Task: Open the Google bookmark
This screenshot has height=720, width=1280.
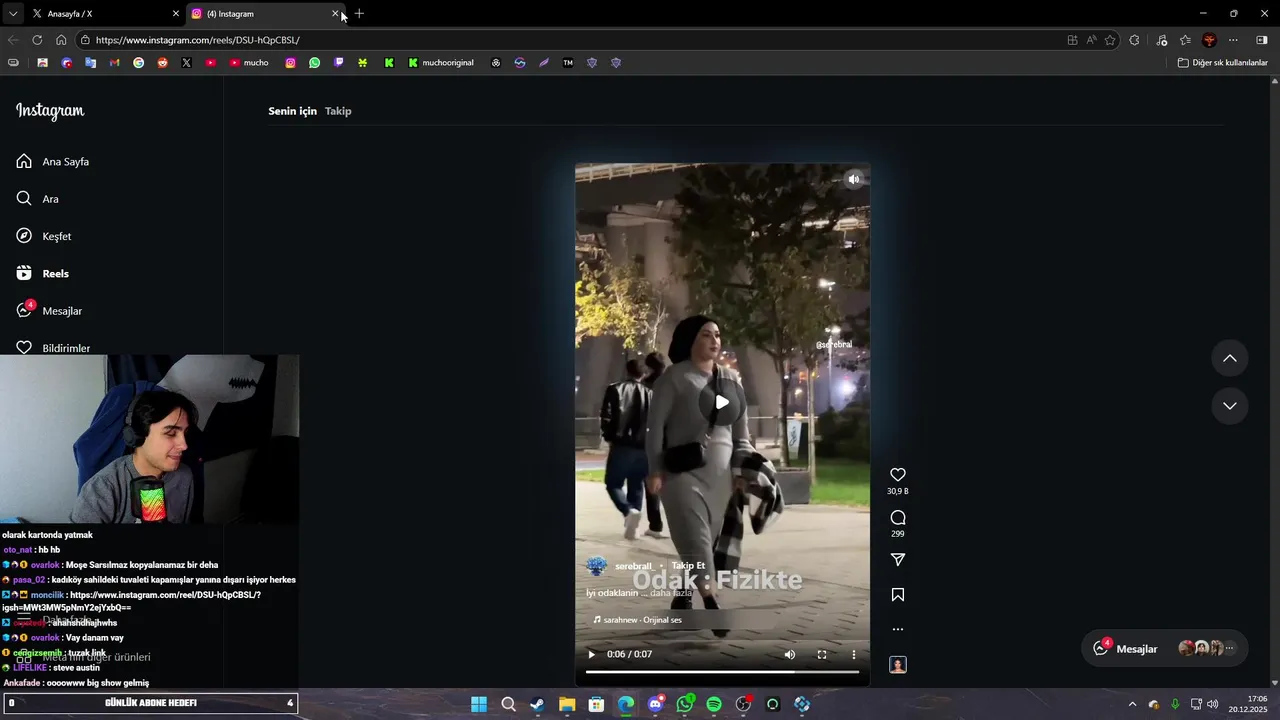Action: coord(138,63)
